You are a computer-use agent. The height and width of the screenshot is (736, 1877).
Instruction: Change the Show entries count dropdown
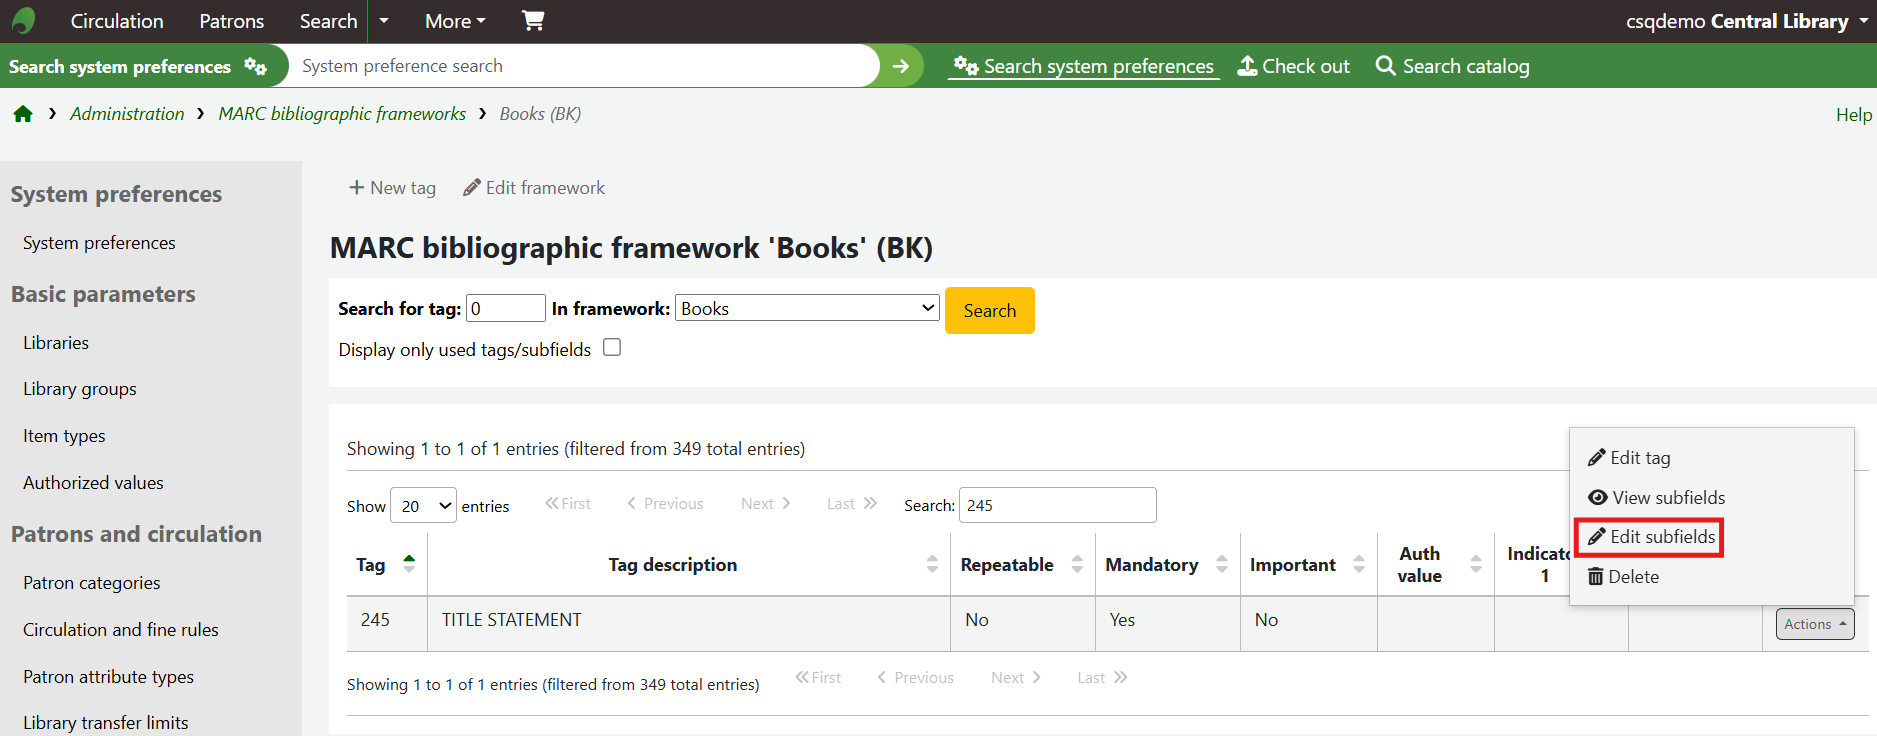(x=422, y=506)
